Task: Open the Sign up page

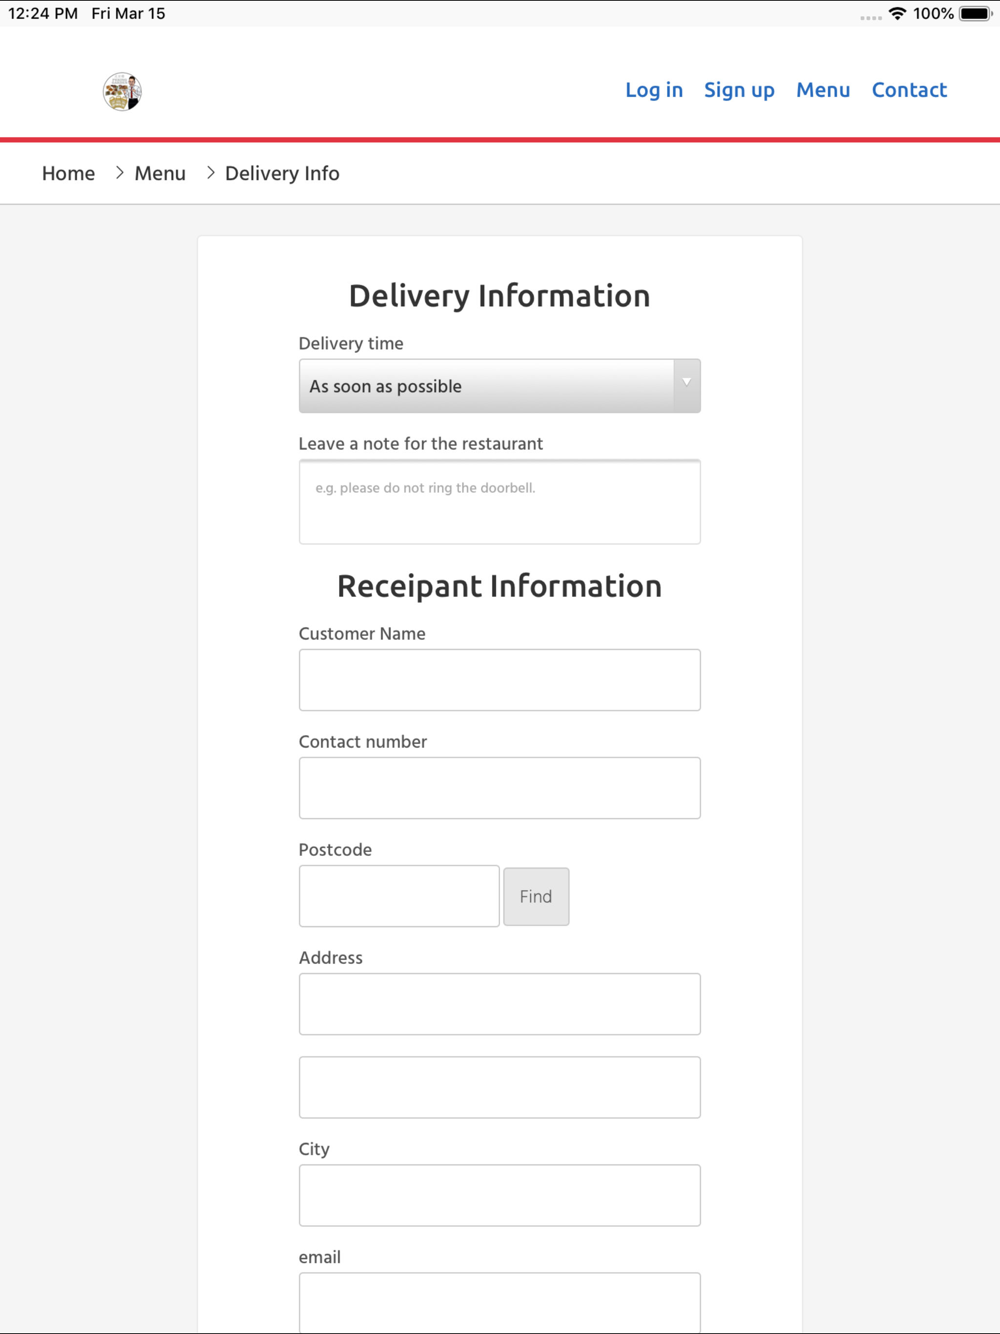Action: 739,90
